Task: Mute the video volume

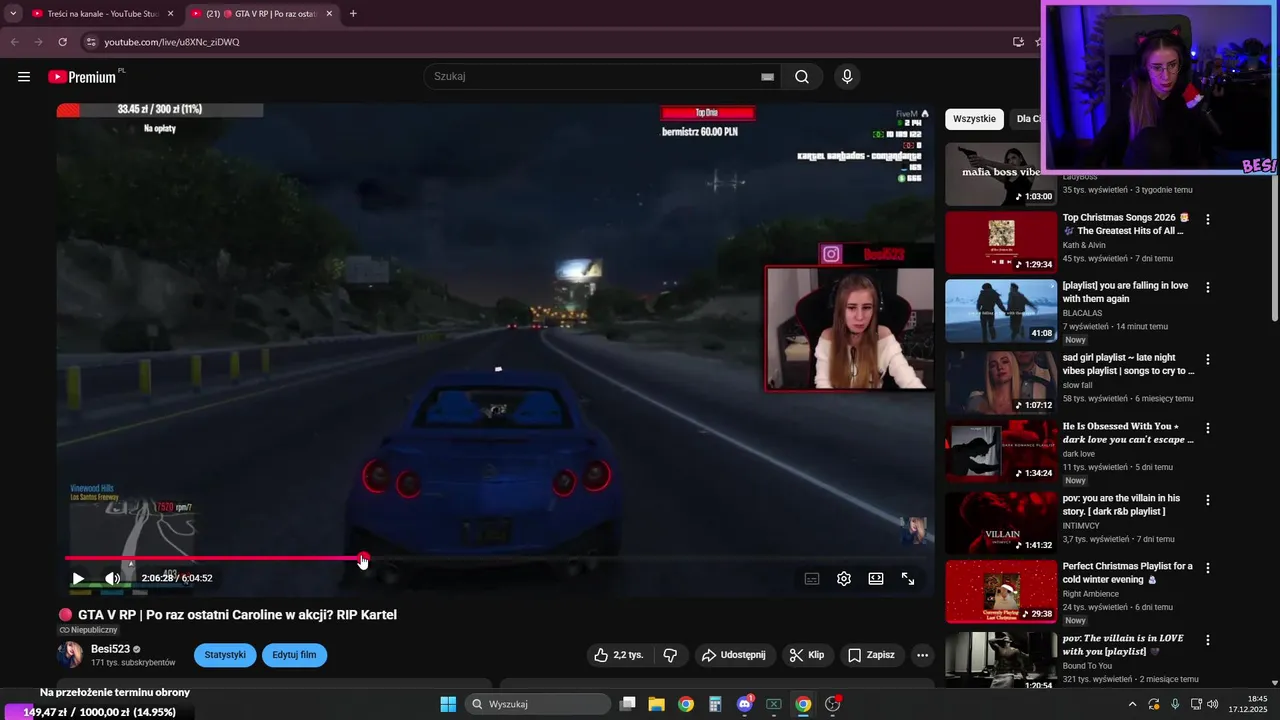Action: point(112,578)
